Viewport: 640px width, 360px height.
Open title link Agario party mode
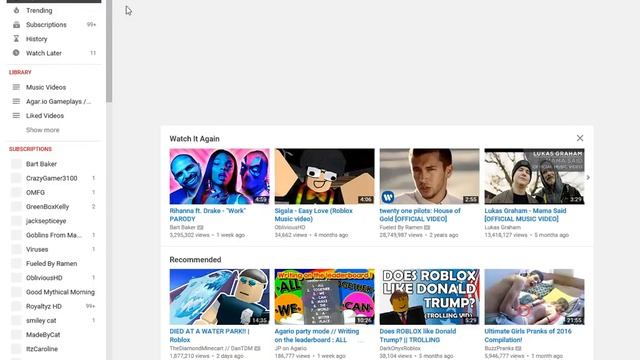coord(317,336)
